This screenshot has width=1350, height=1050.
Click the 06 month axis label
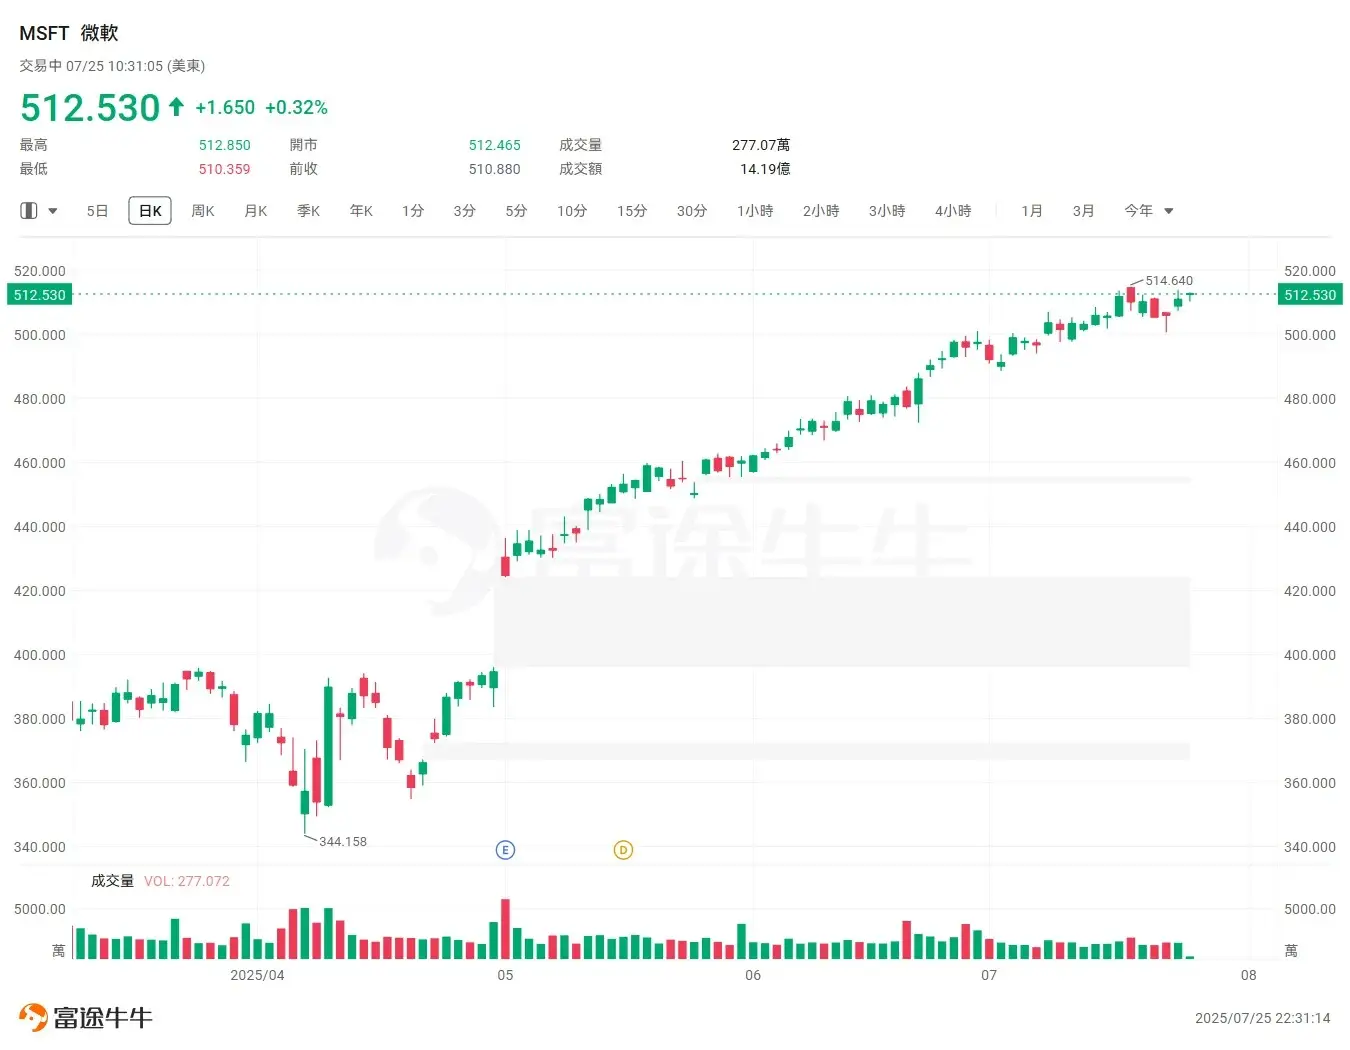[x=753, y=975]
